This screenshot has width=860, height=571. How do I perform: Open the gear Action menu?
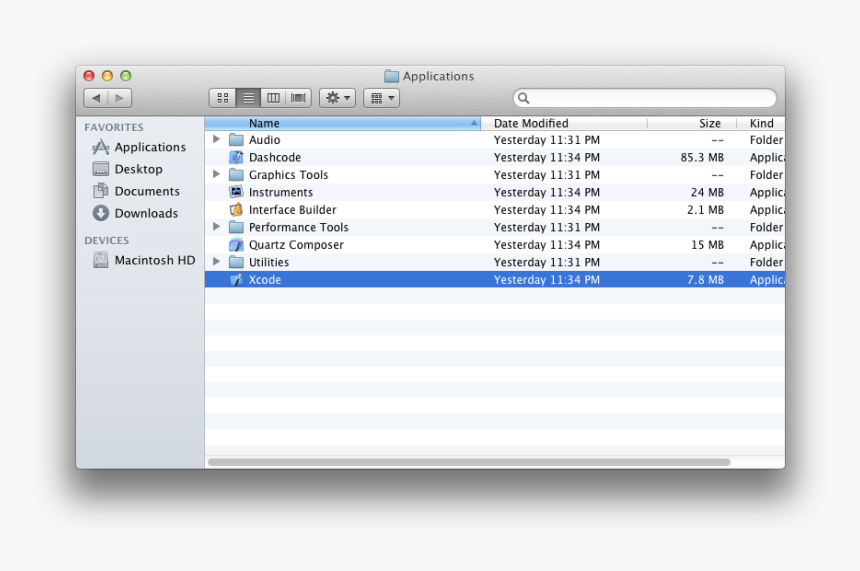point(338,98)
